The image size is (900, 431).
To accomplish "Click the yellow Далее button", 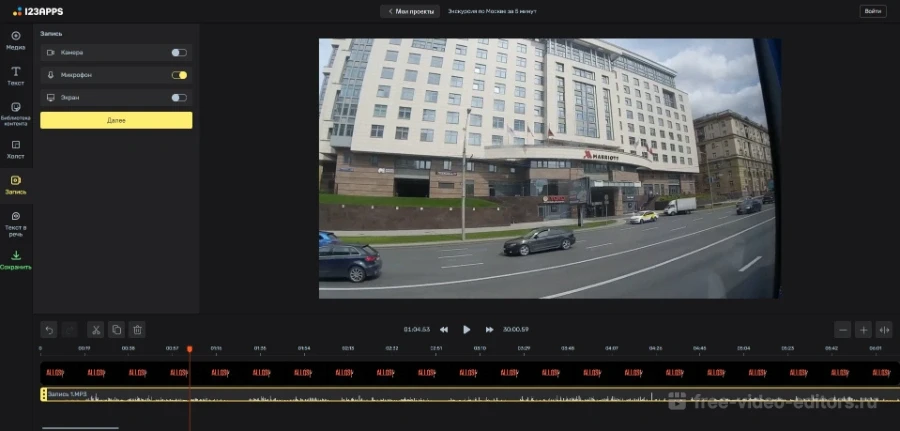I will pos(116,121).
